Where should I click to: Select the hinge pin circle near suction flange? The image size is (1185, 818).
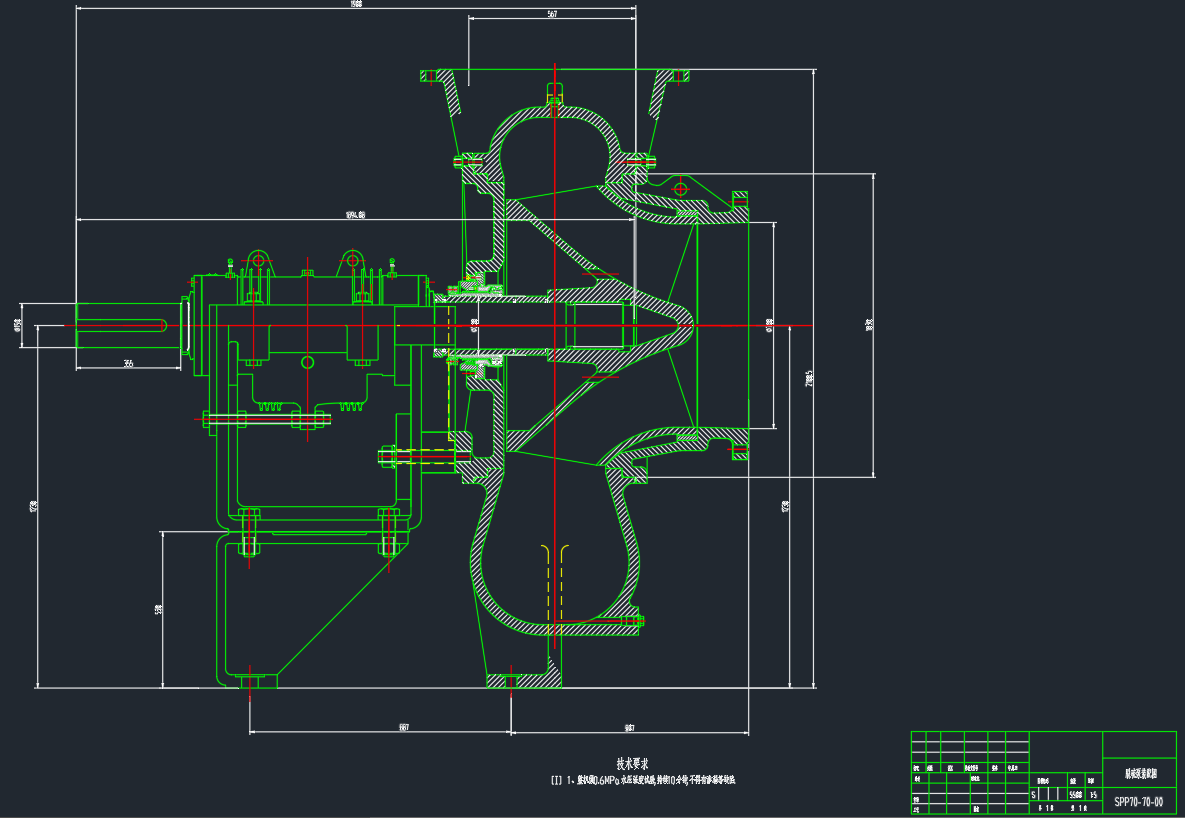[x=681, y=188]
